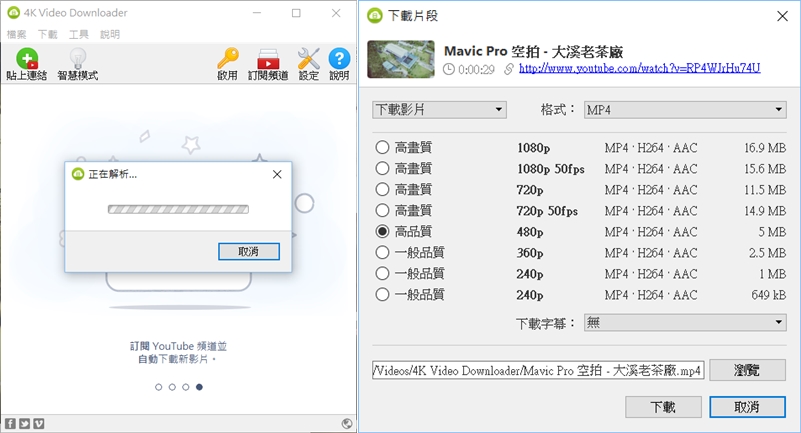
Task: Open Subscribe to Channel (訂閱頻道) icon
Action: 268,64
